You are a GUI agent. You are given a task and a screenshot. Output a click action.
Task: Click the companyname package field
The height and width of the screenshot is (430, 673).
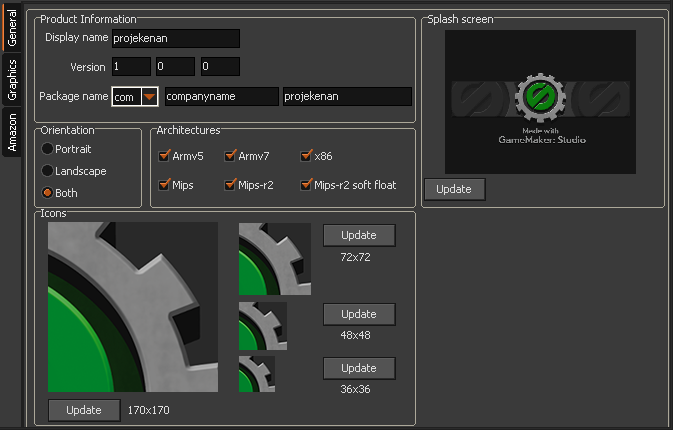pos(222,97)
